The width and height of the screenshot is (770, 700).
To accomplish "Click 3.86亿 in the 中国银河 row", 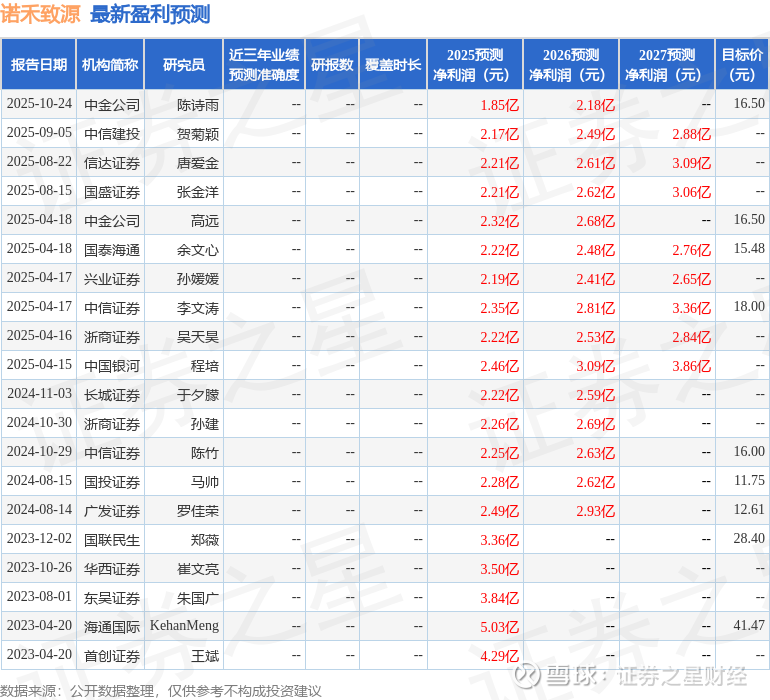I will tap(691, 365).
